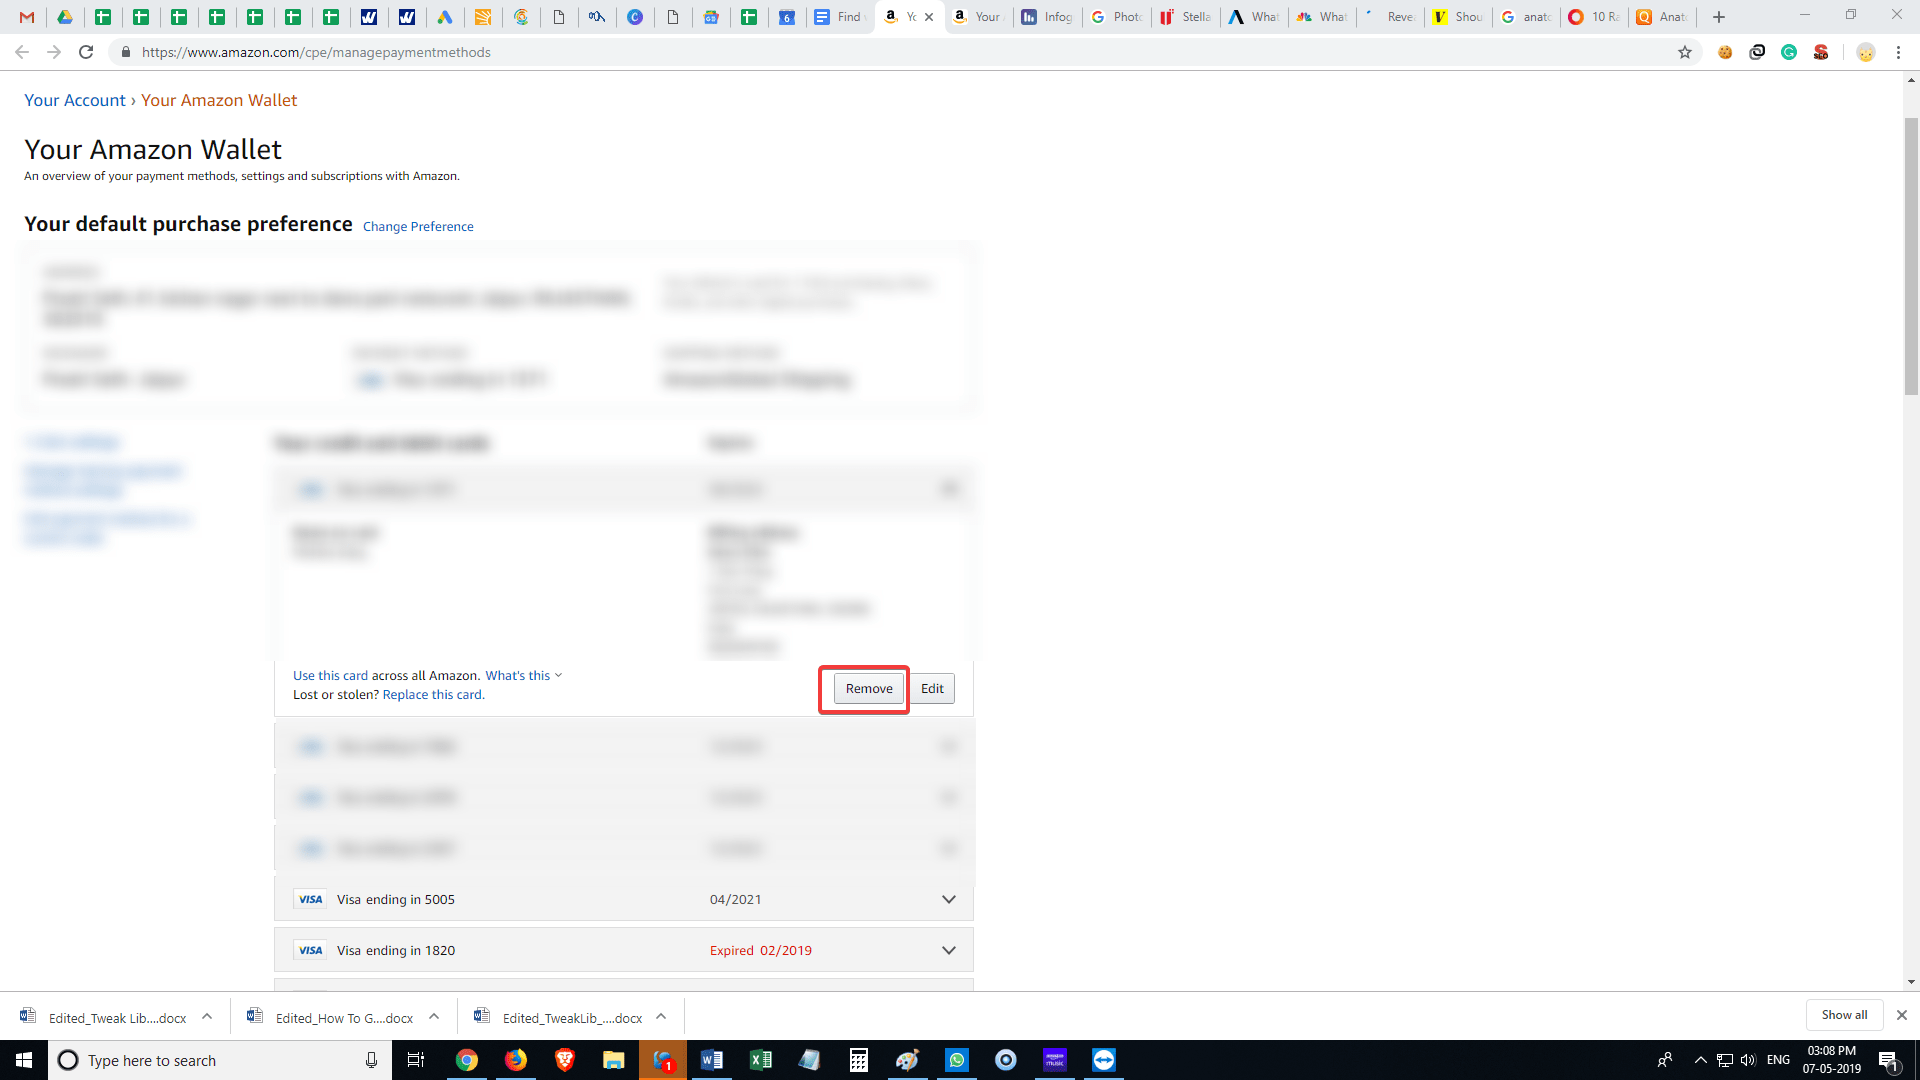The height and width of the screenshot is (1080, 1920).
Task: Expand the 'What's this' info
Action: [523, 676]
